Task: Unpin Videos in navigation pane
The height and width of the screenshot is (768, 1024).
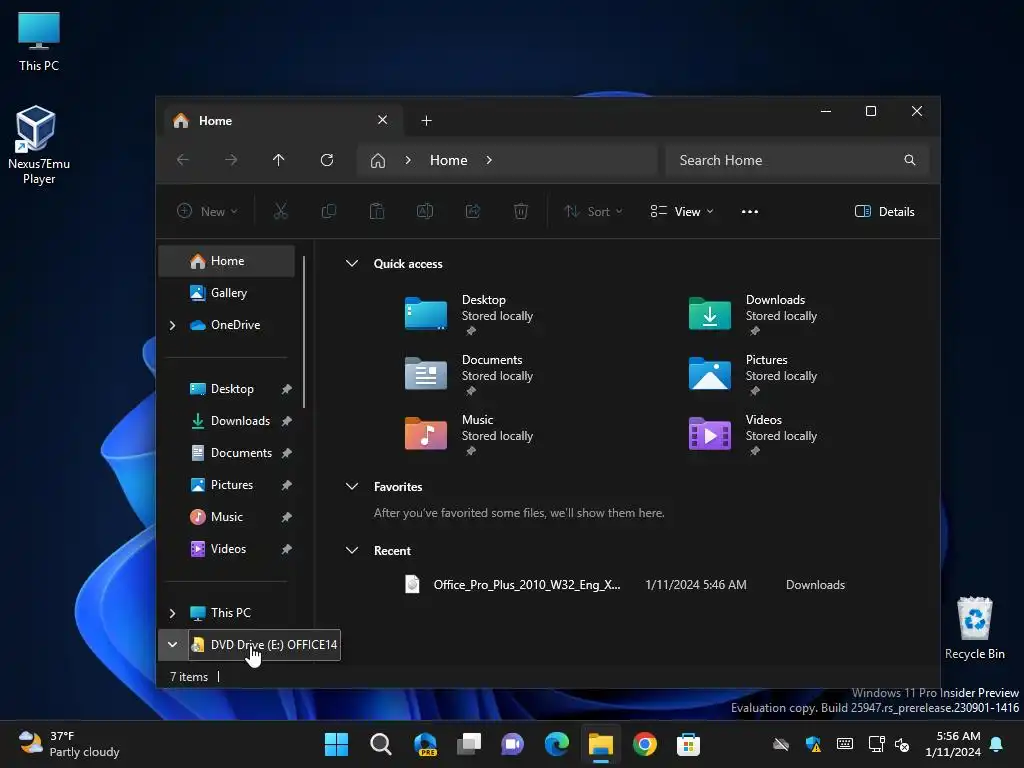Action: [x=286, y=549]
